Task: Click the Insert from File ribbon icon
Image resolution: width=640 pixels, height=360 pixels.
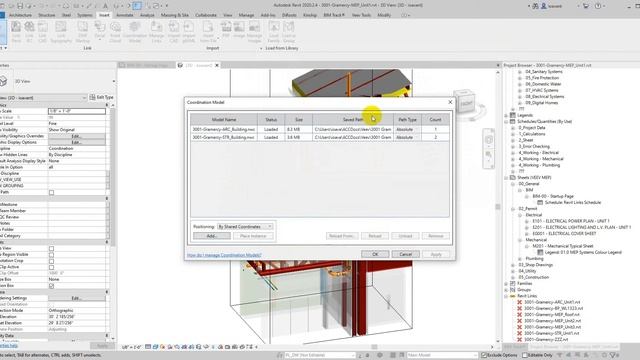Action: [208, 31]
